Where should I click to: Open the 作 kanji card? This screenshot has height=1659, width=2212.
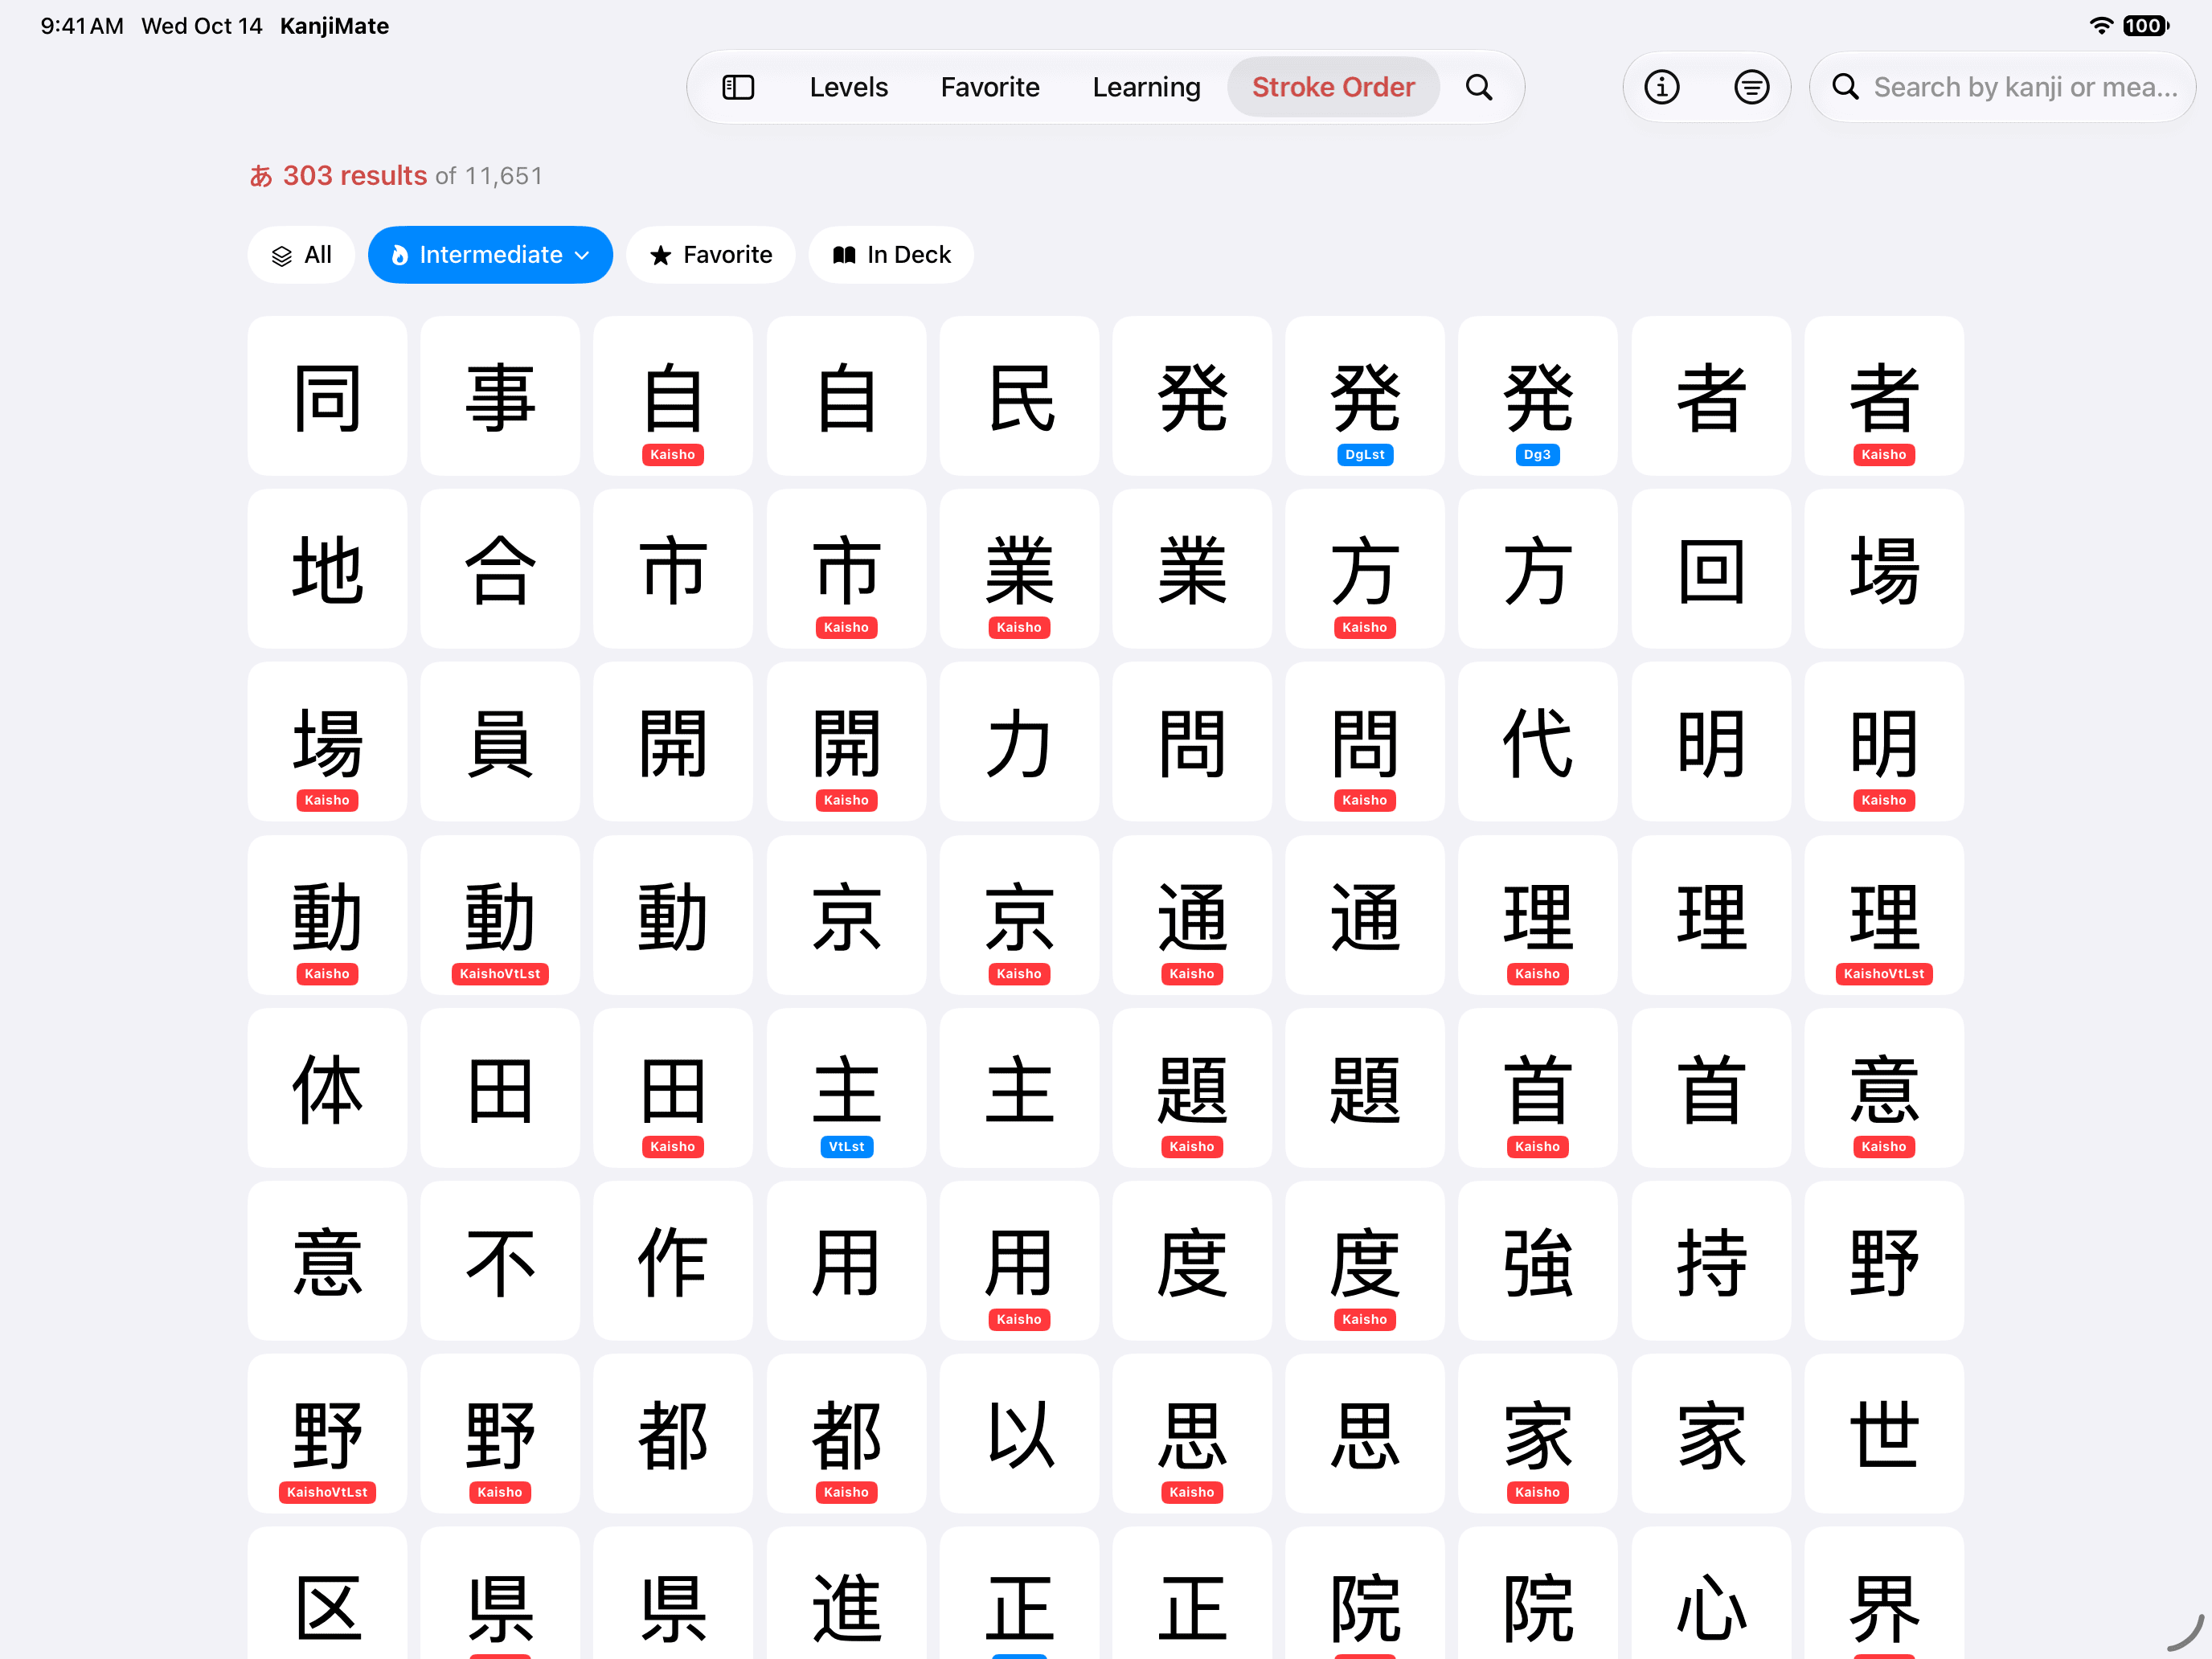[x=673, y=1261]
